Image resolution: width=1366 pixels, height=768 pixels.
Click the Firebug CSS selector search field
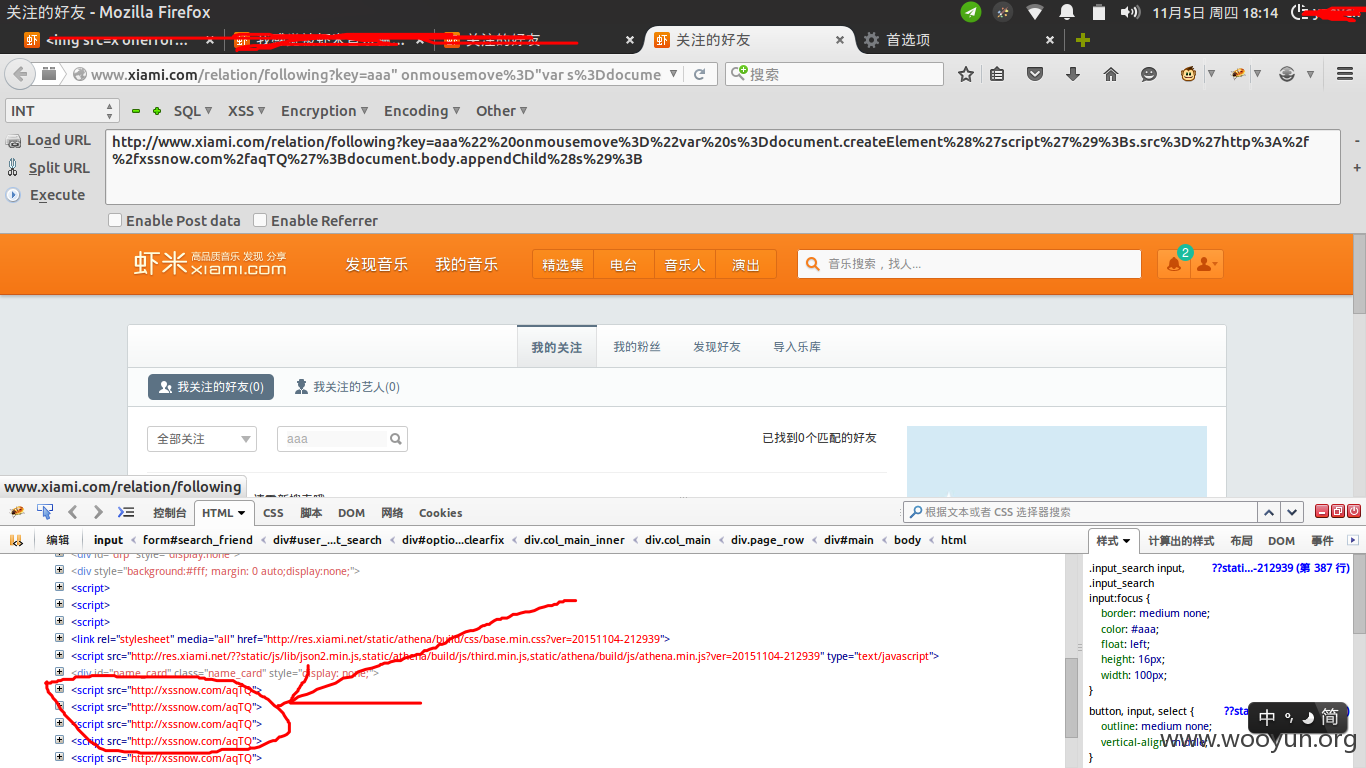(1079, 512)
